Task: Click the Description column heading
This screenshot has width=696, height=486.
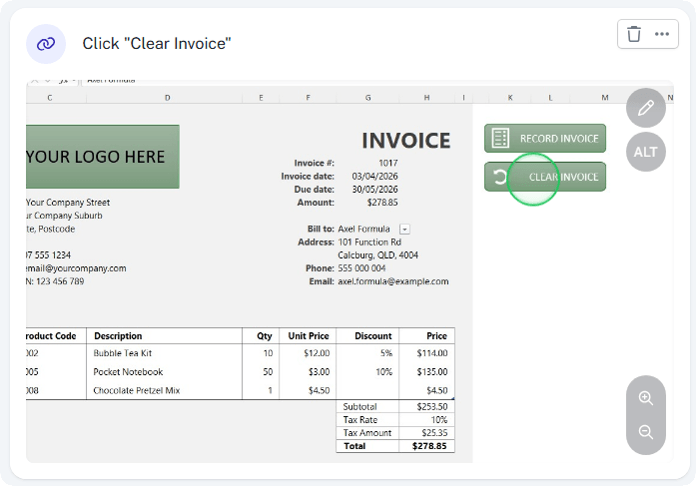Action: (118, 336)
